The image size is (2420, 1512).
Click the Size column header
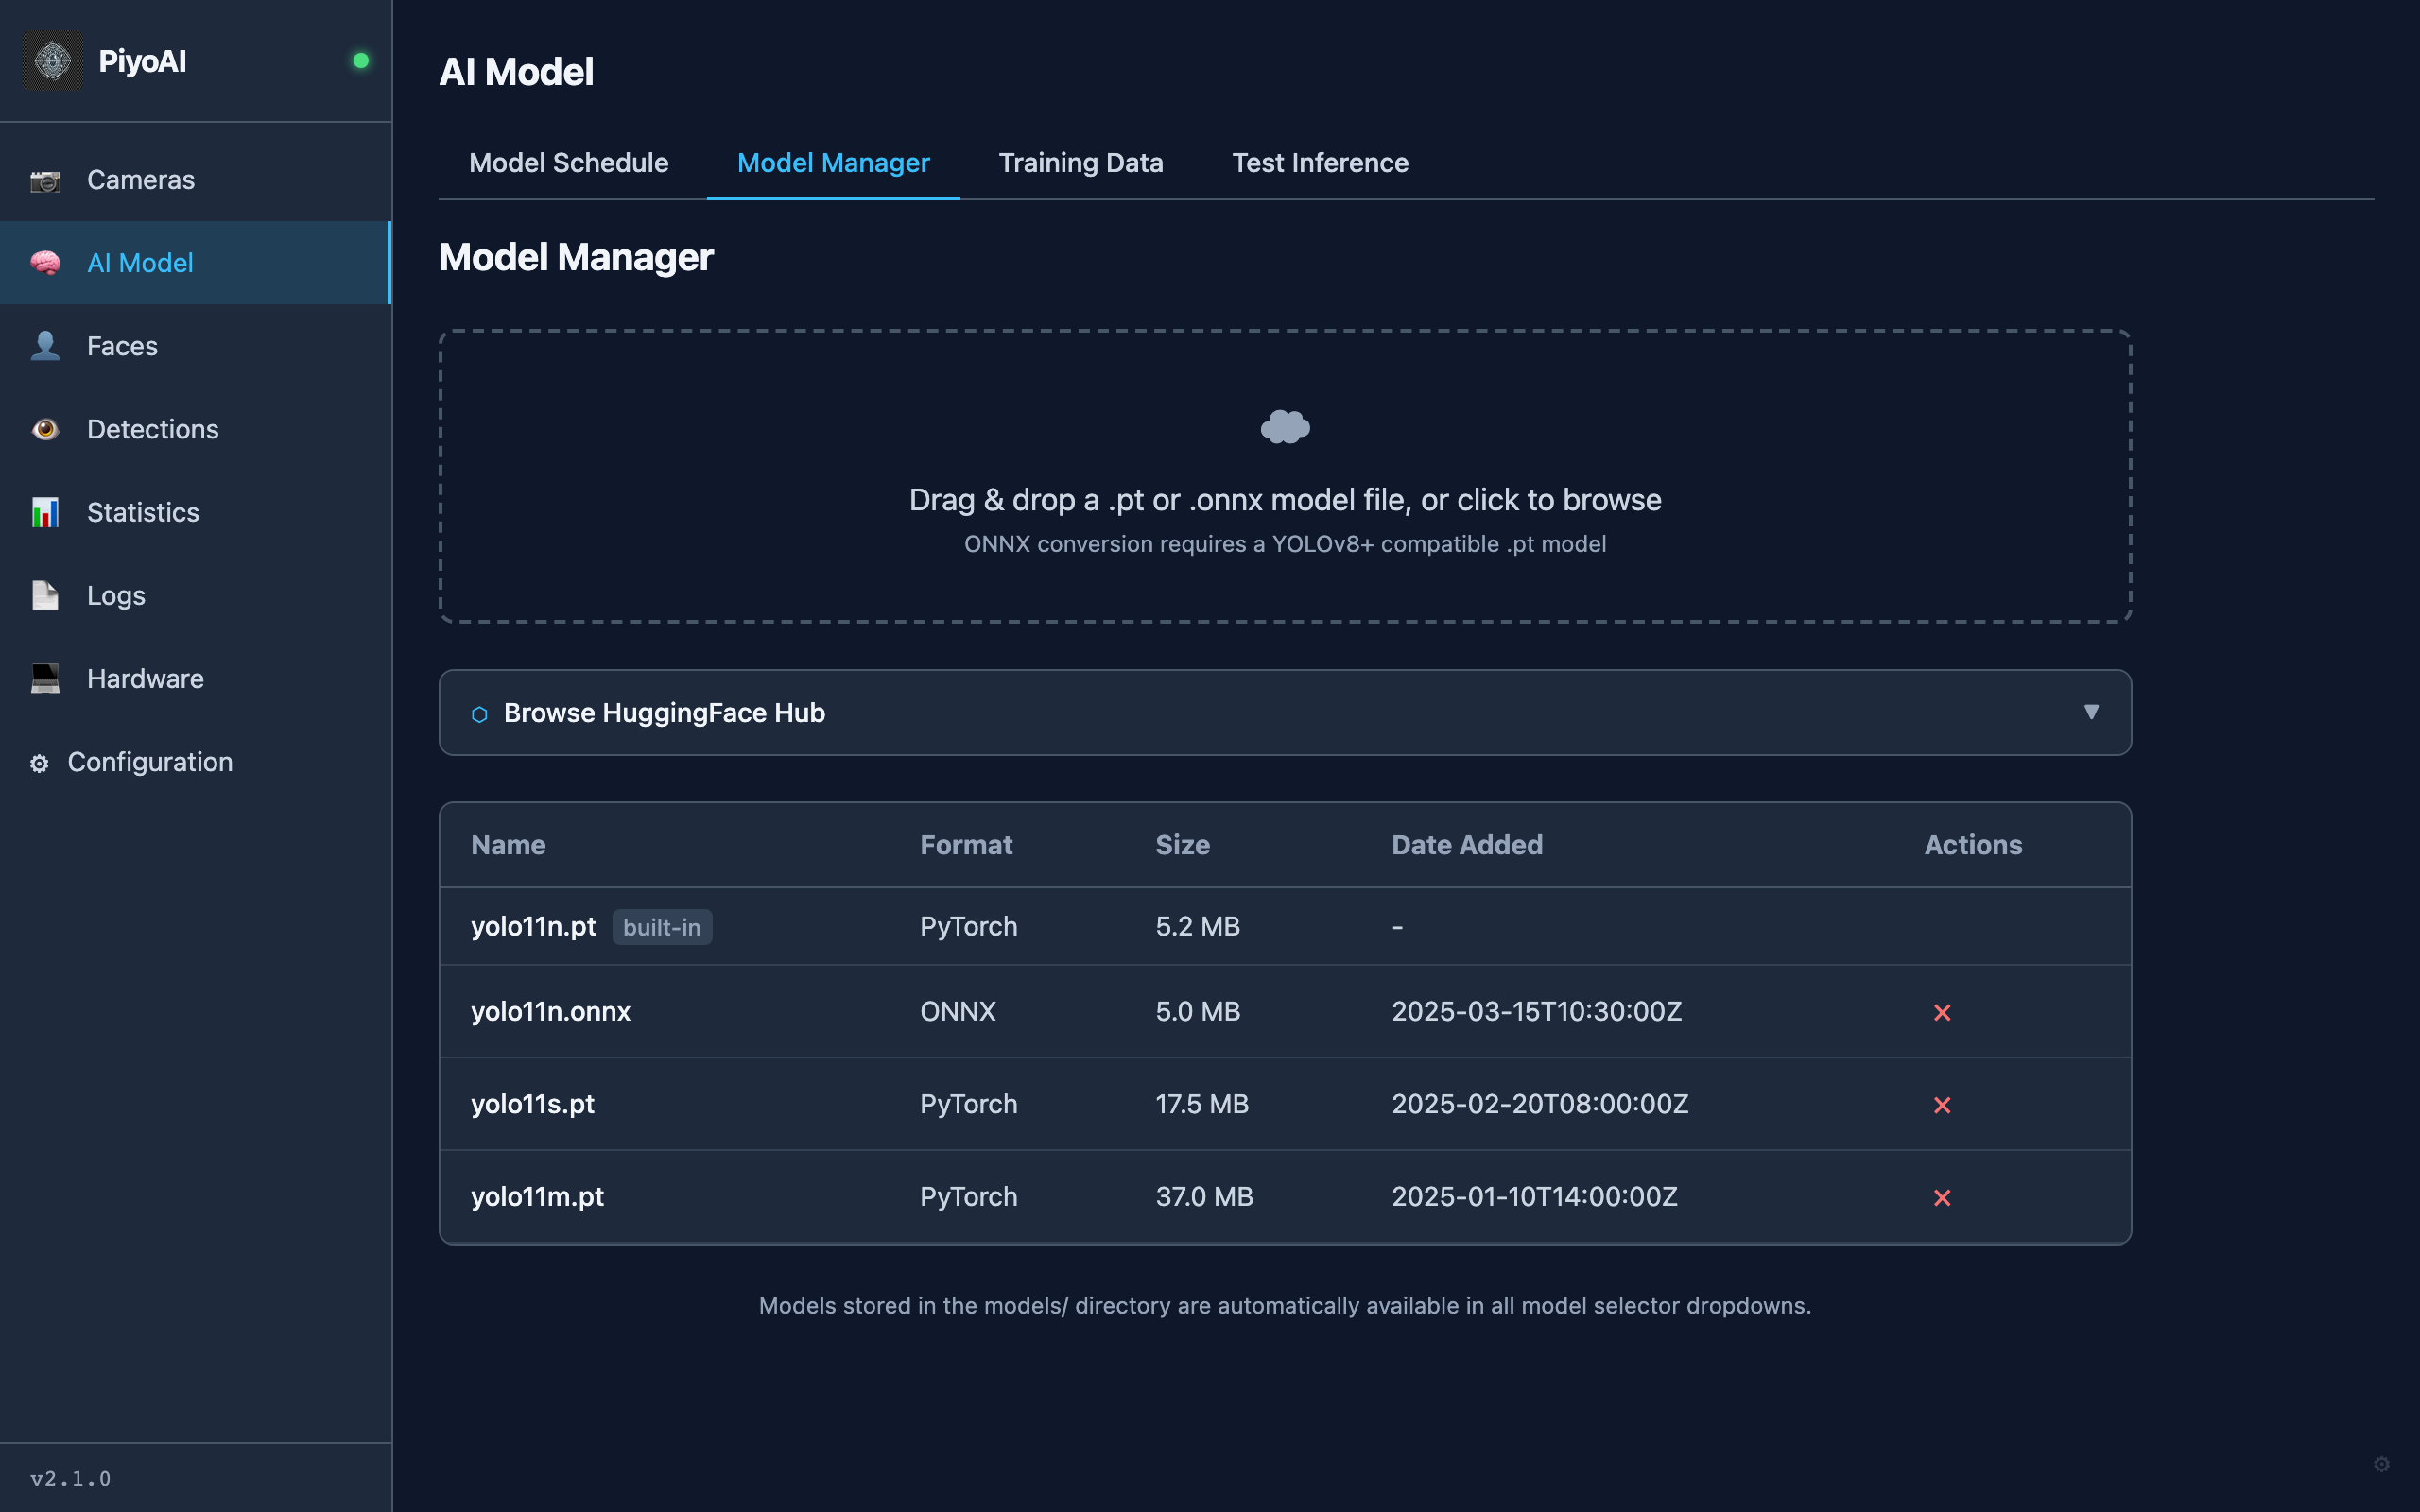(1182, 845)
